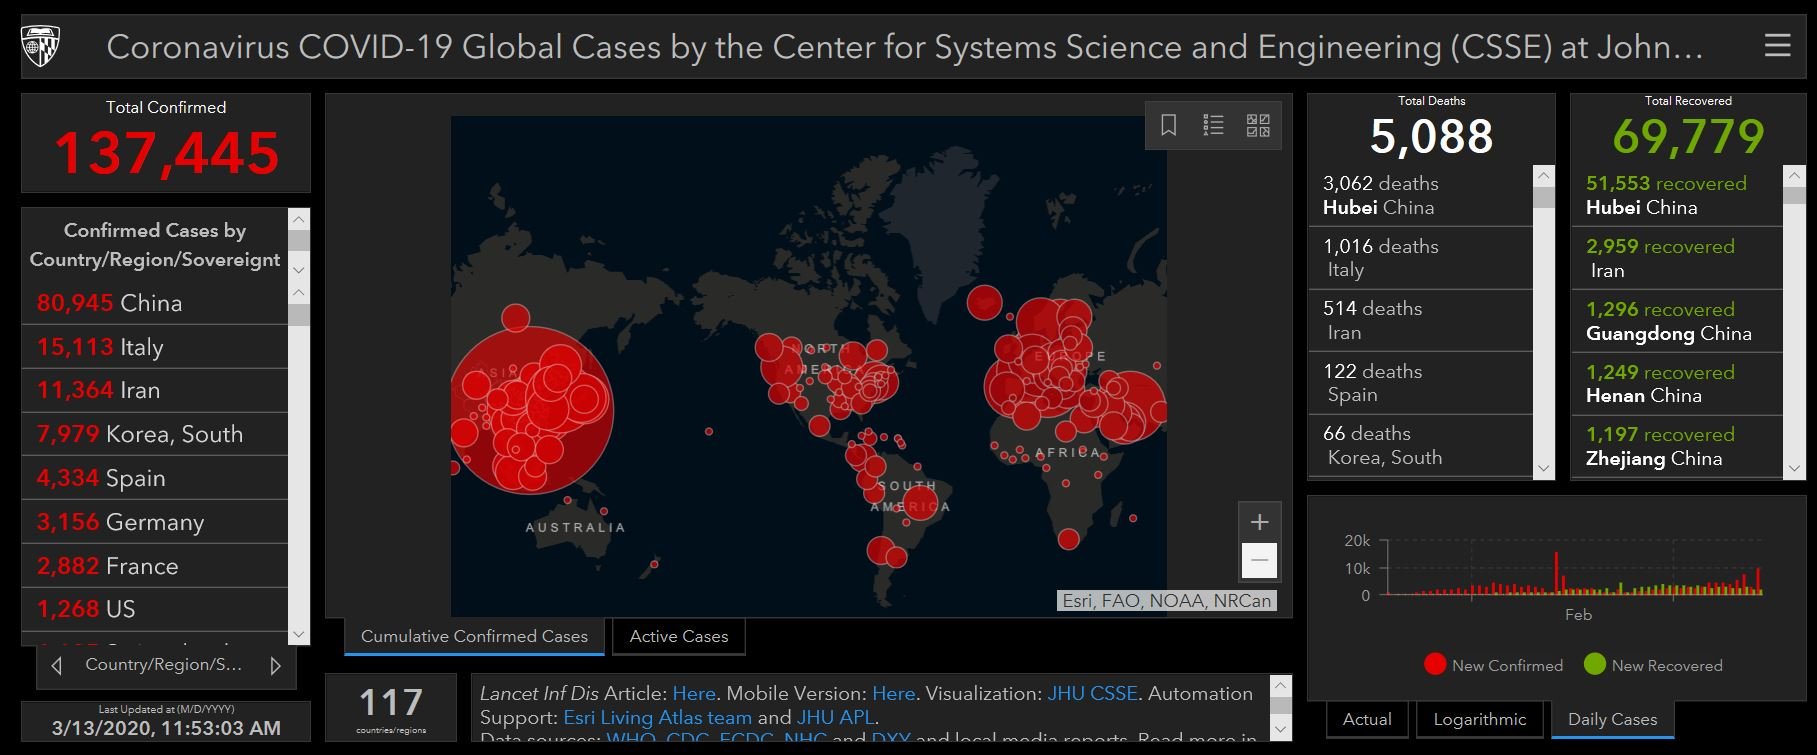Viewport: 1817px width, 755px height.
Task: Select 1,197 recovered Zhejiang China entry
Action: click(x=1677, y=446)
